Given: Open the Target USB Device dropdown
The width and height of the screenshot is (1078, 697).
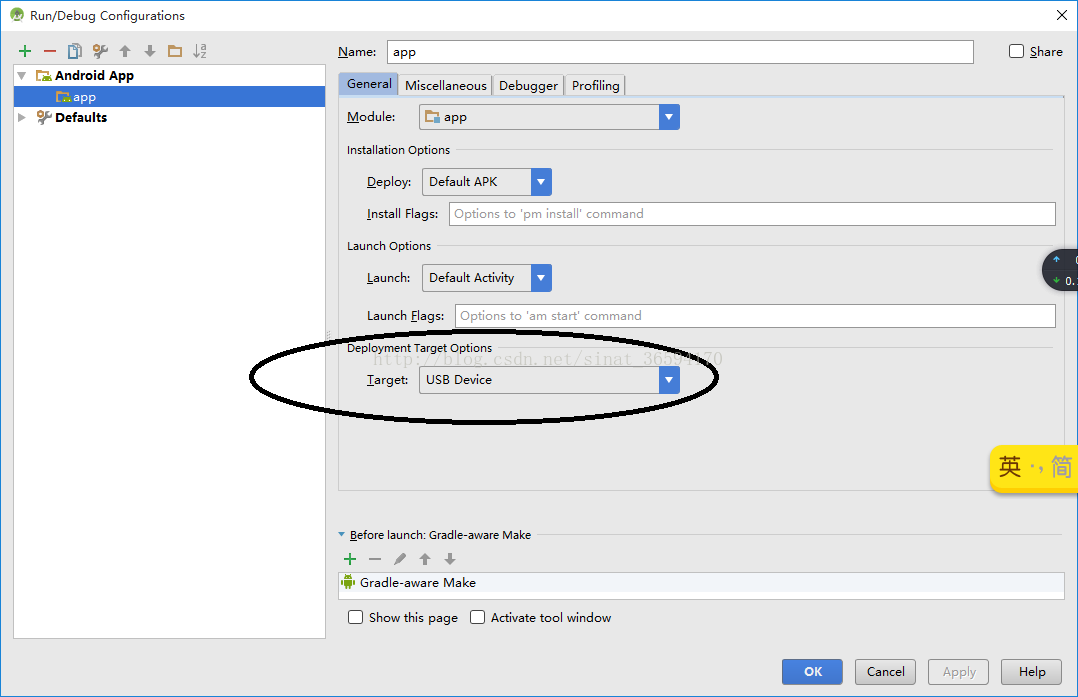Looking at the screenshot, I should pos(669,380).
